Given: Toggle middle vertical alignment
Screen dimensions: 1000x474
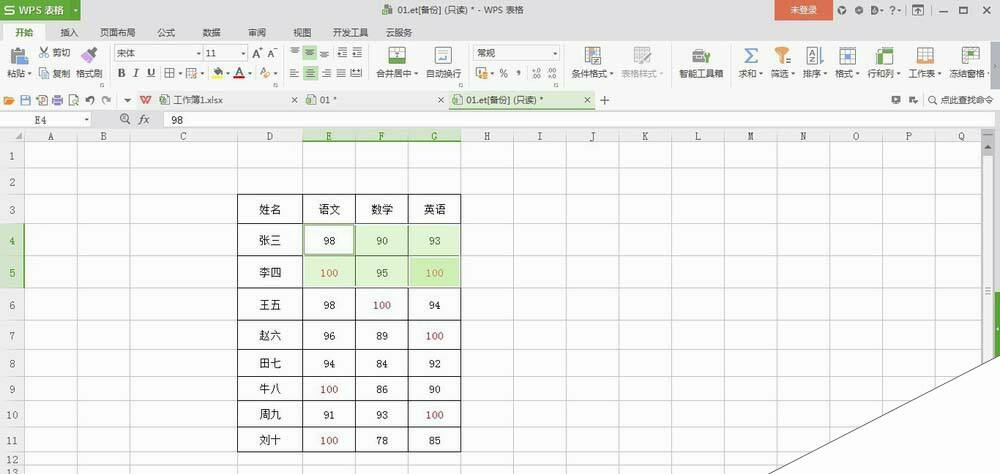Looking at the screenshot, I should tap(310, 52).
